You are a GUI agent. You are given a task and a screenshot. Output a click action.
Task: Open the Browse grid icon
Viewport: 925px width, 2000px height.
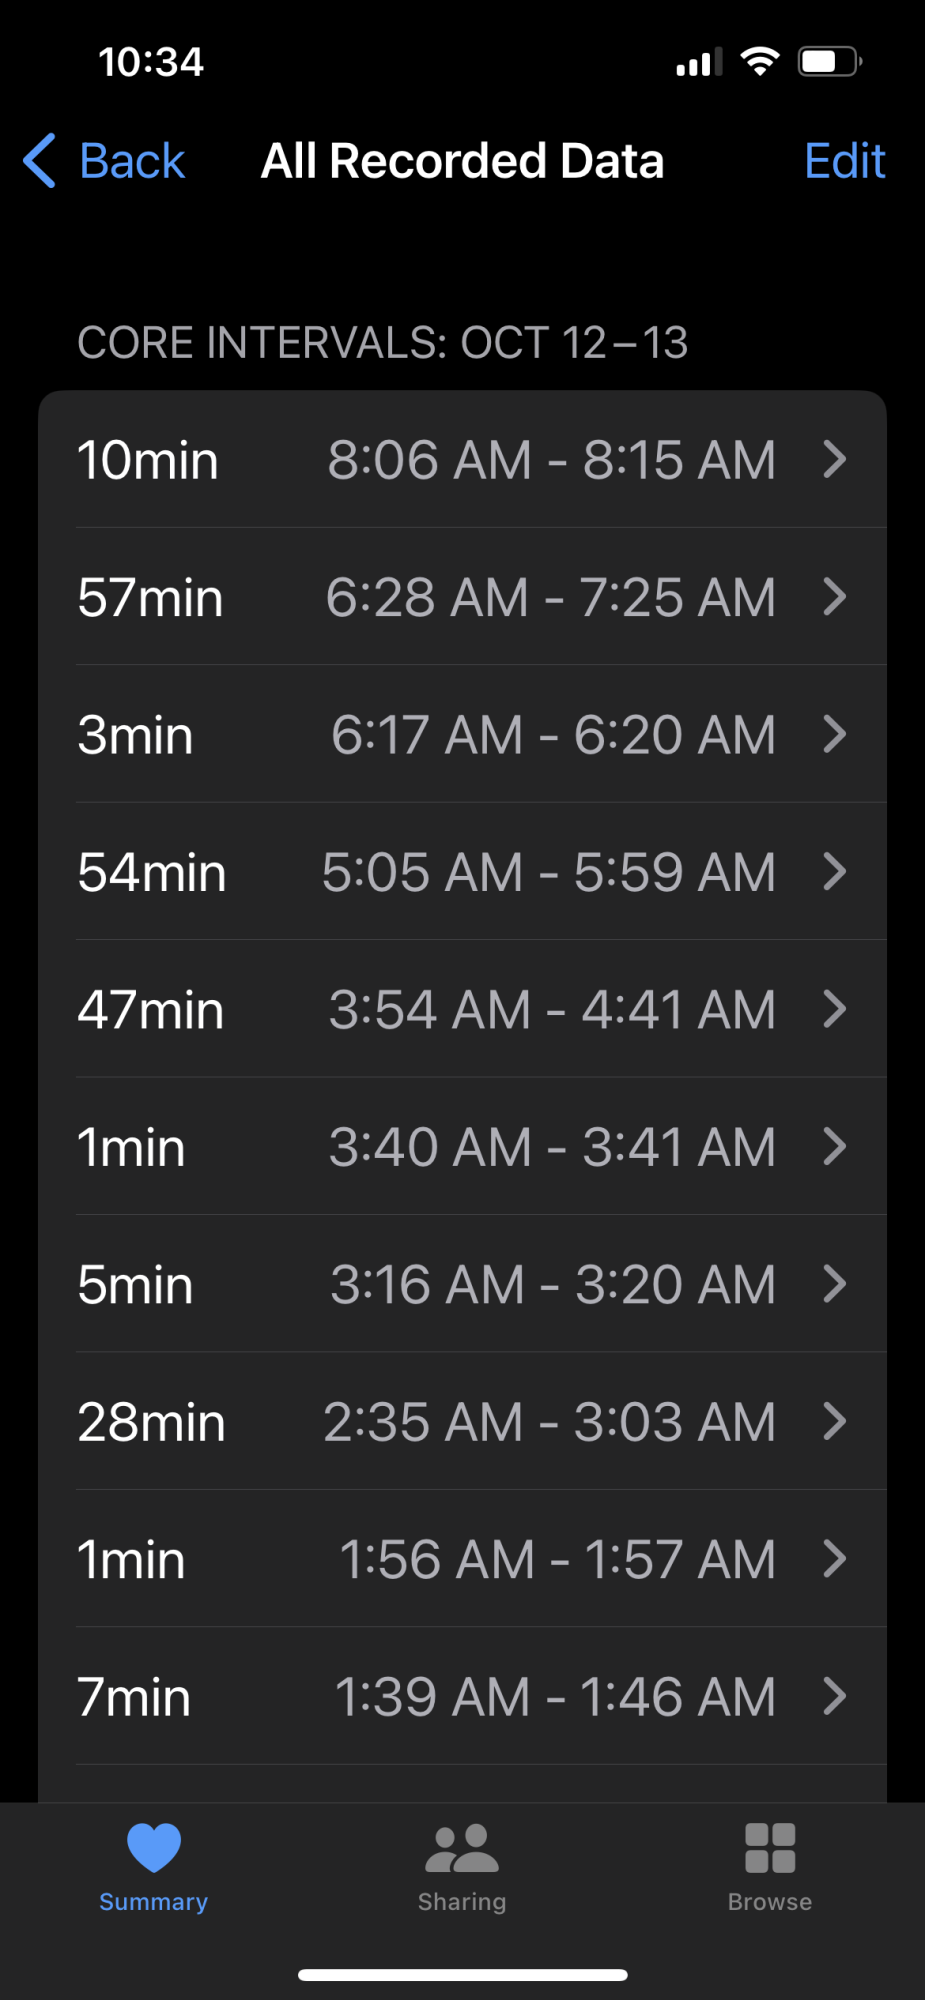[770, 1848]
